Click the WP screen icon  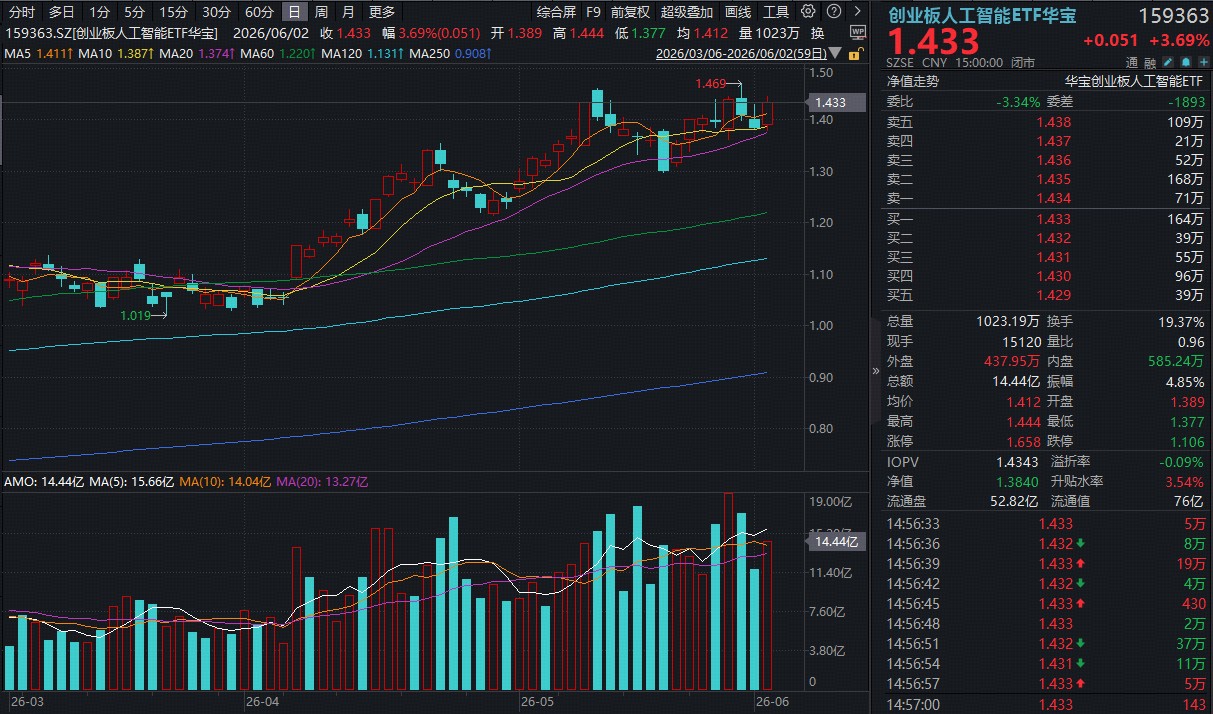tap(857, 32)
